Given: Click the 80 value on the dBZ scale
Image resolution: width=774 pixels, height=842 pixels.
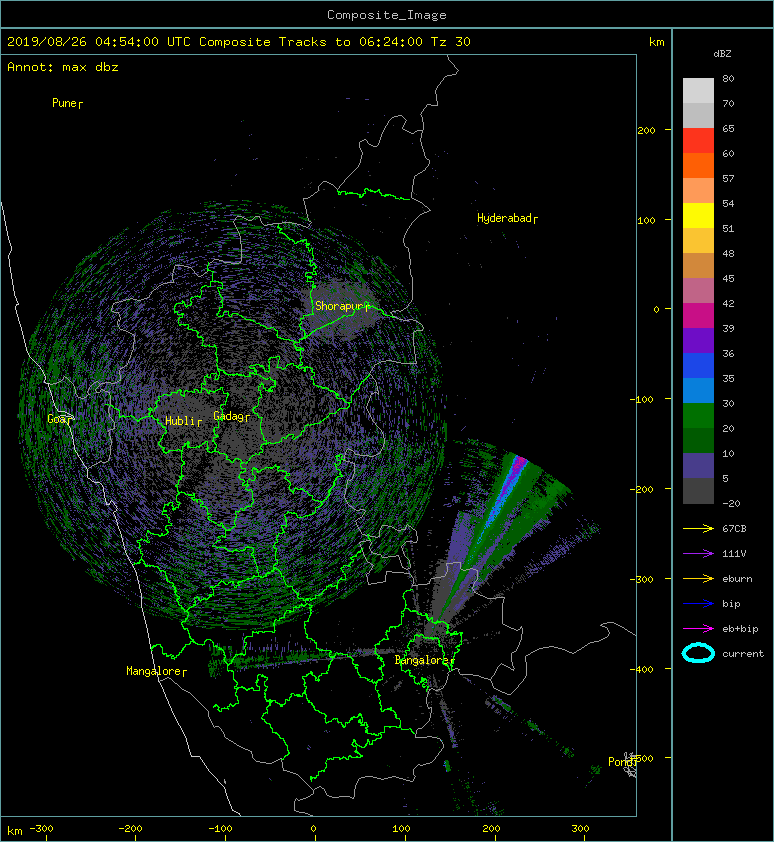Looking at the screenshot, I should 728,78.
